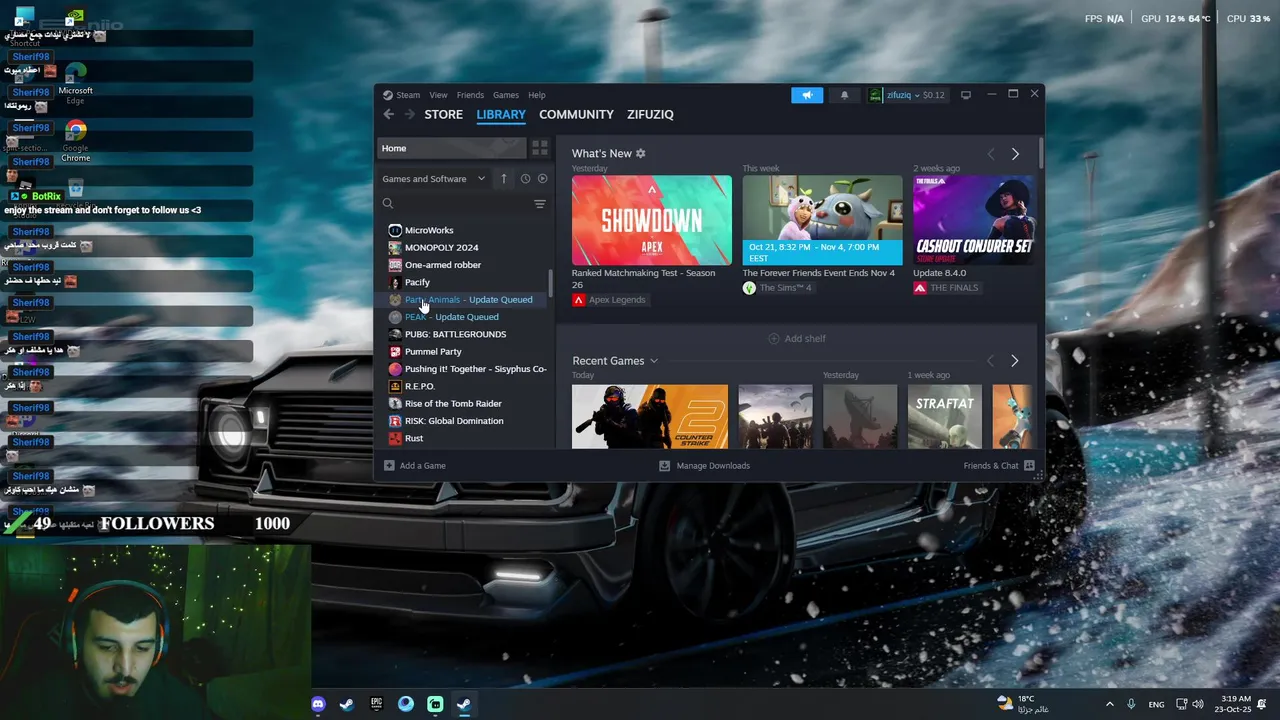Open STRAFTAT recent game tile
The width and height of the screenshot is (1280, 720).
point(945,416)
